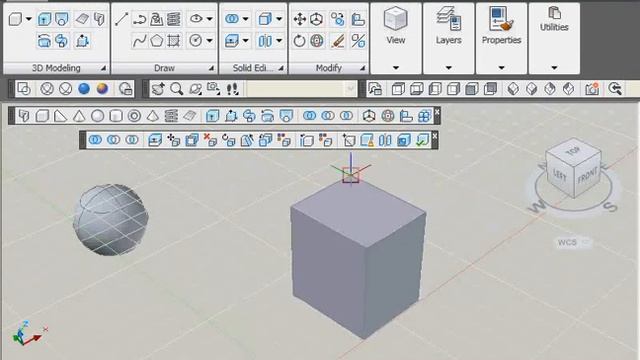
Task: Open Union dropdown arrow in Solid Editing ribbon panel
Action: (245, 19)
